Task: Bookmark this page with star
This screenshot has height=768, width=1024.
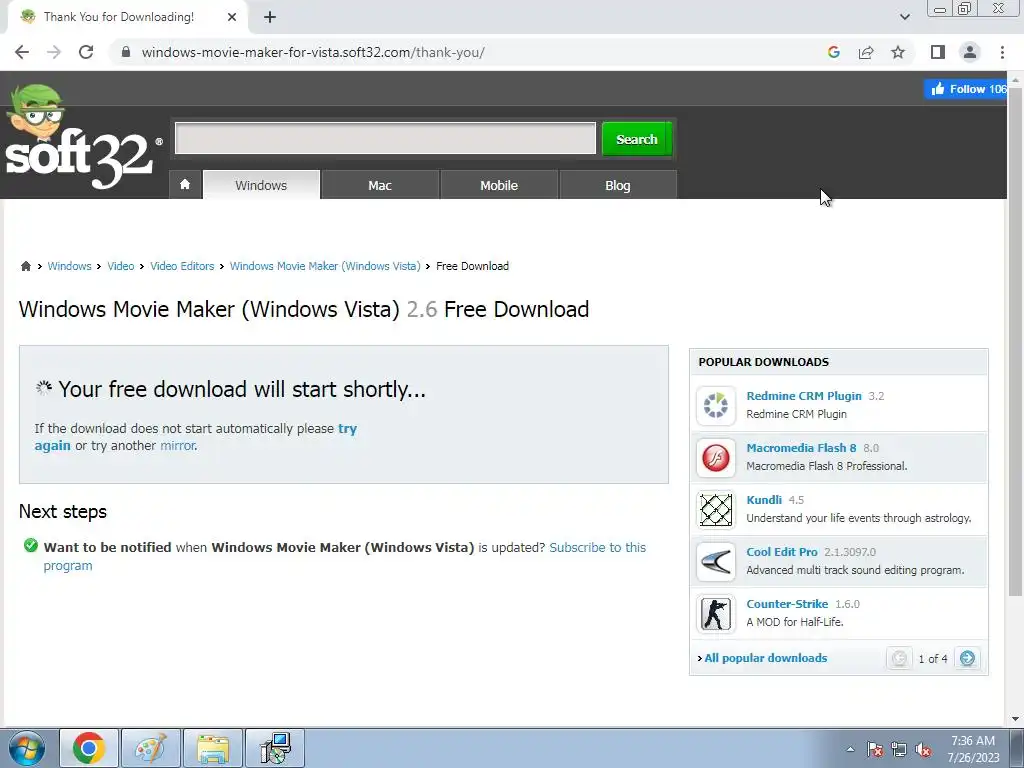Action: pyautogui.click(x=898, y=52)
